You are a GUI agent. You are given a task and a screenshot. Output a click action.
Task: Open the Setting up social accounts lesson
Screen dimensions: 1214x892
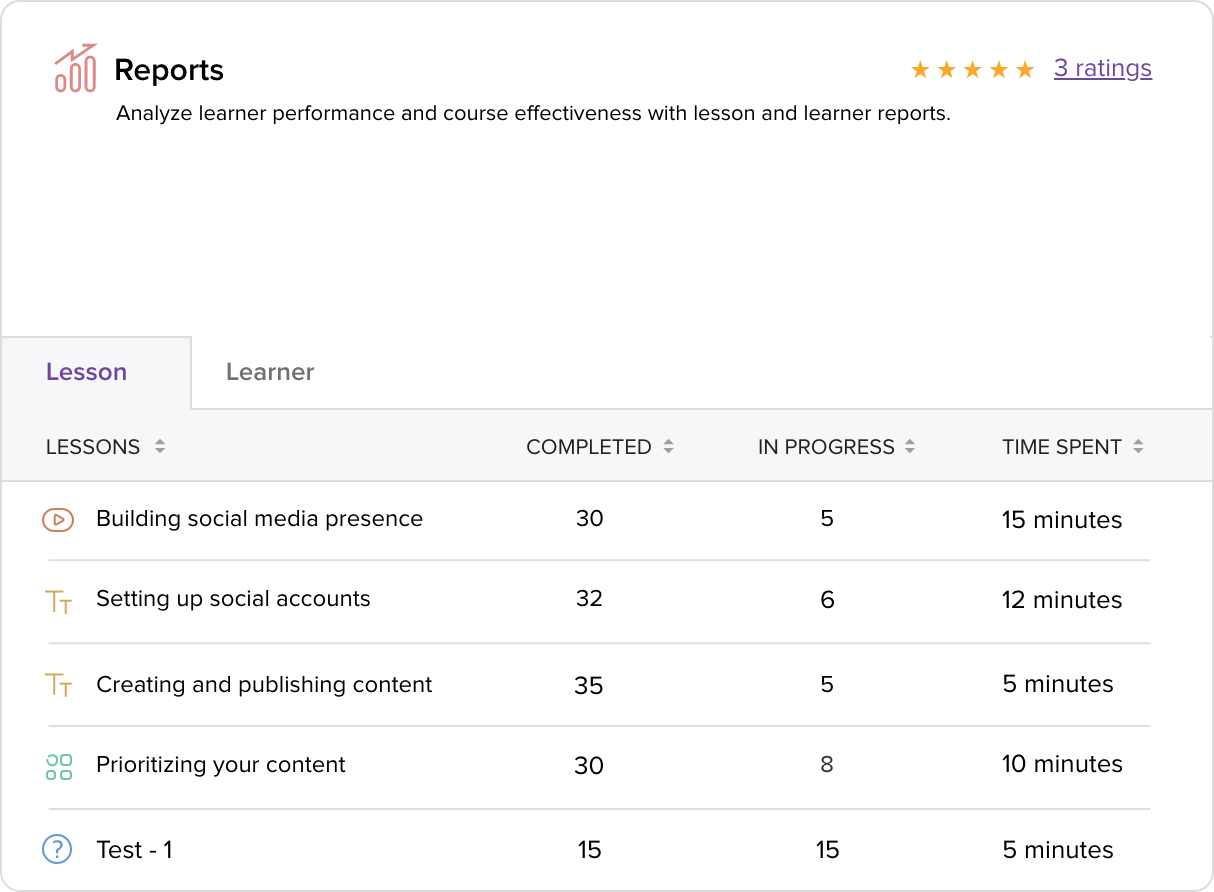[233, 599]
